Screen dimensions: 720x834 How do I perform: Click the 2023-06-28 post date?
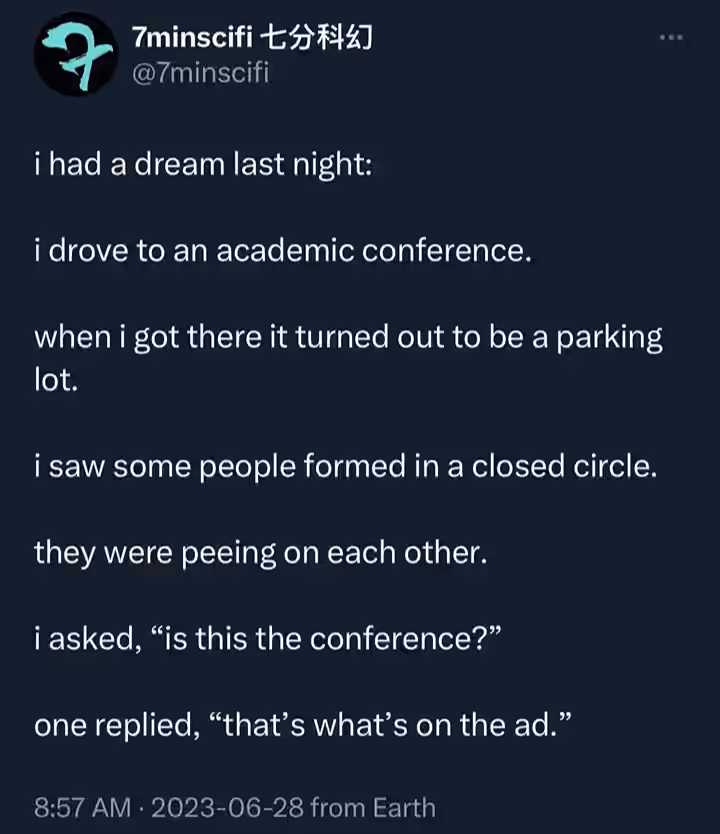(x=228, y=807)
